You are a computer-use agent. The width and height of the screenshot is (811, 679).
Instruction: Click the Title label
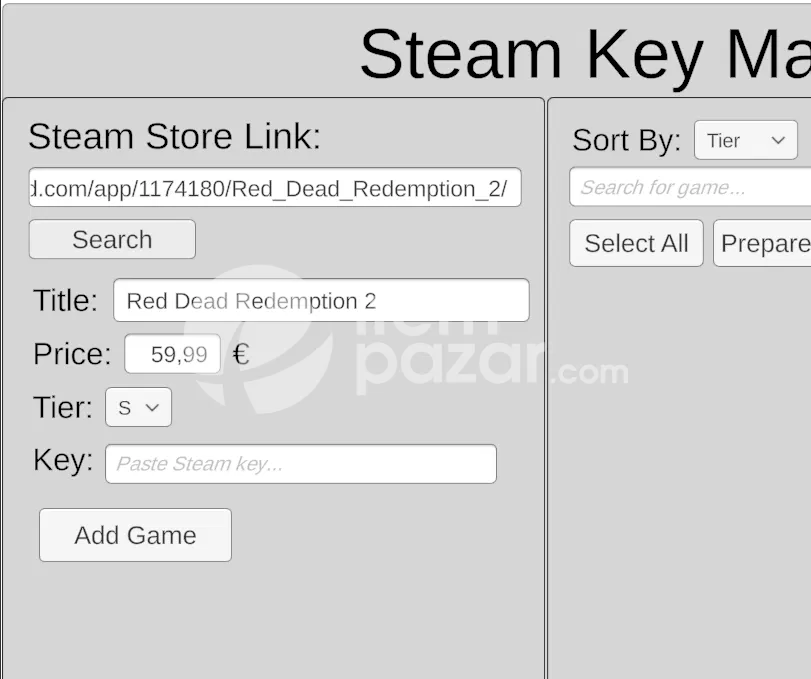[x=65, y=300]
